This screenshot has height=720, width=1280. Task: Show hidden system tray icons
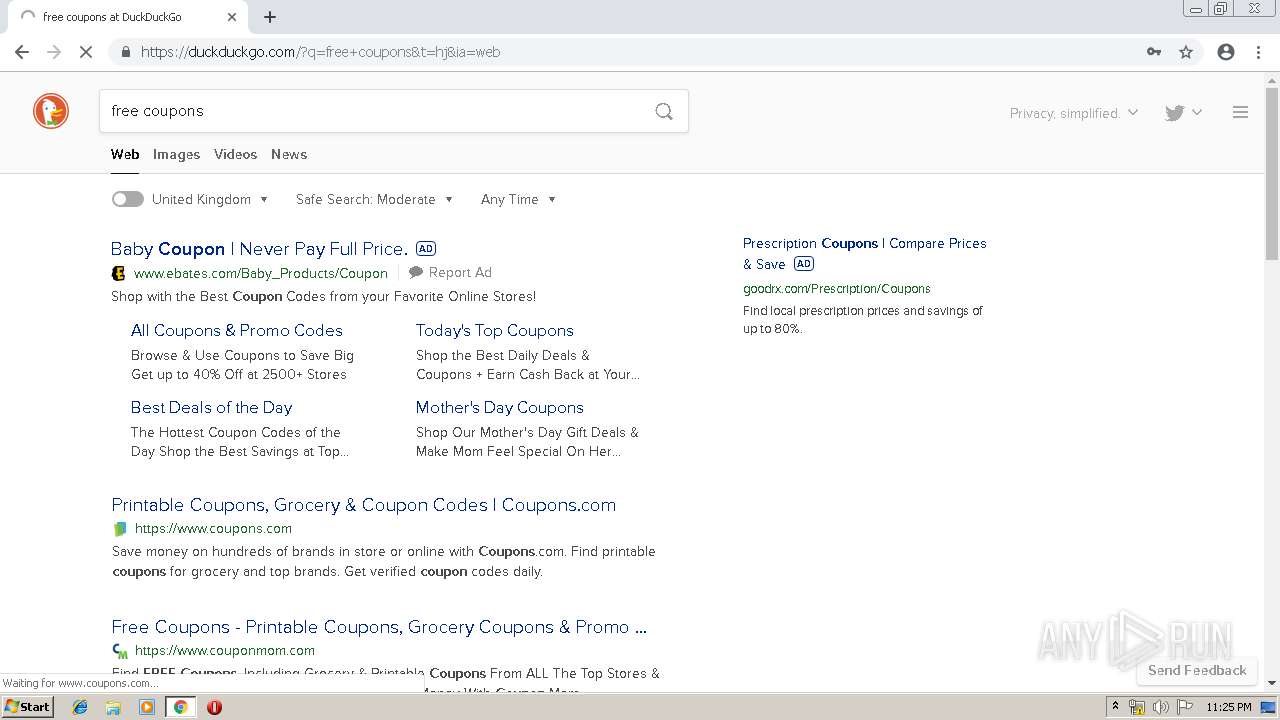(1115, 707)
